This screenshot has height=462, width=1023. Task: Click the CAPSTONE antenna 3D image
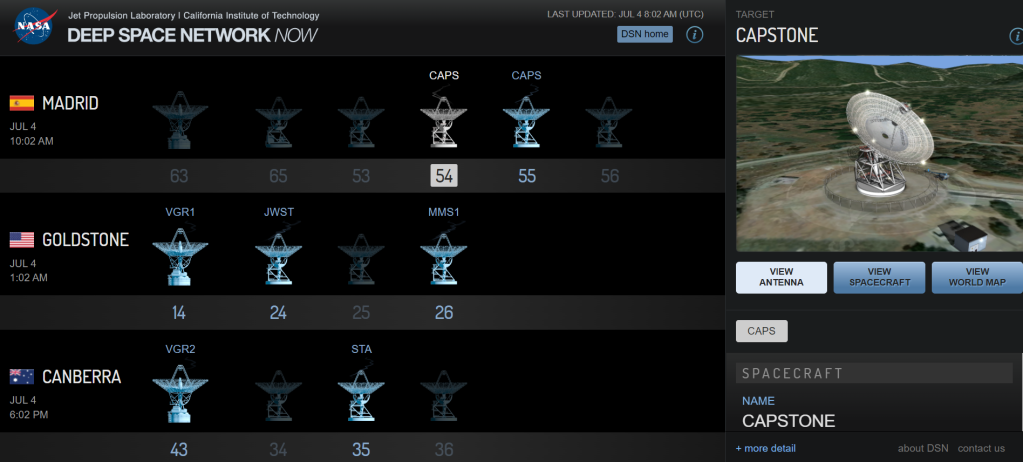pos(878,154)
